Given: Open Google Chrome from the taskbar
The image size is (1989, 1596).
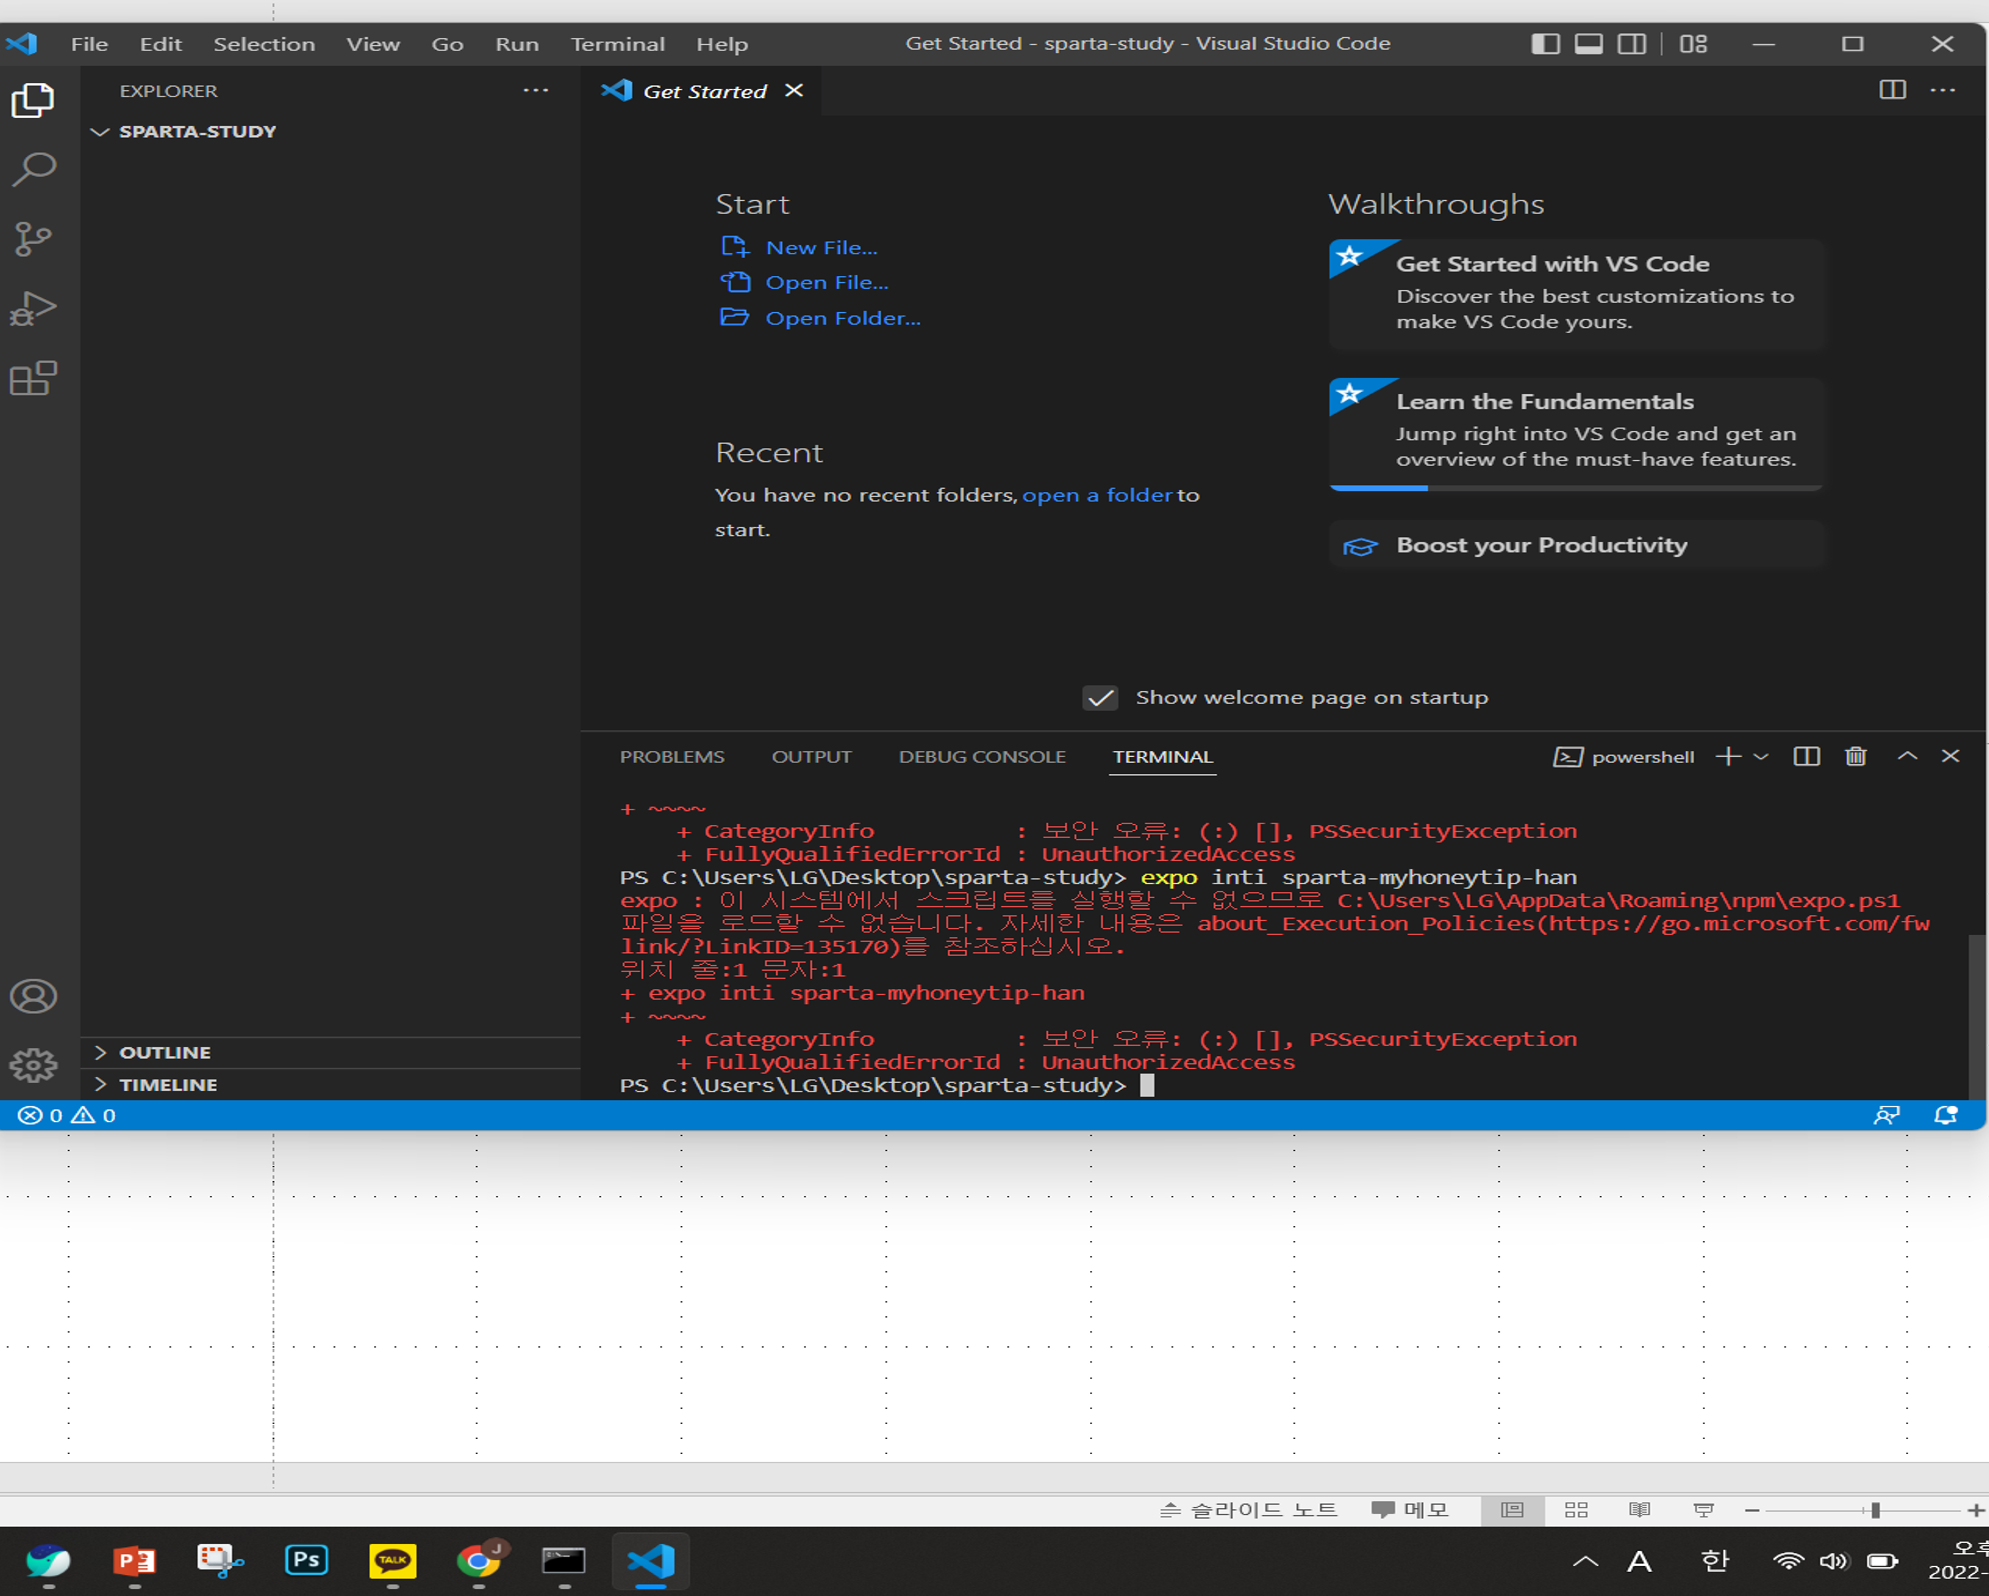Looking at the screenshot, I should pyautogui.click(x=479, y=1560).
